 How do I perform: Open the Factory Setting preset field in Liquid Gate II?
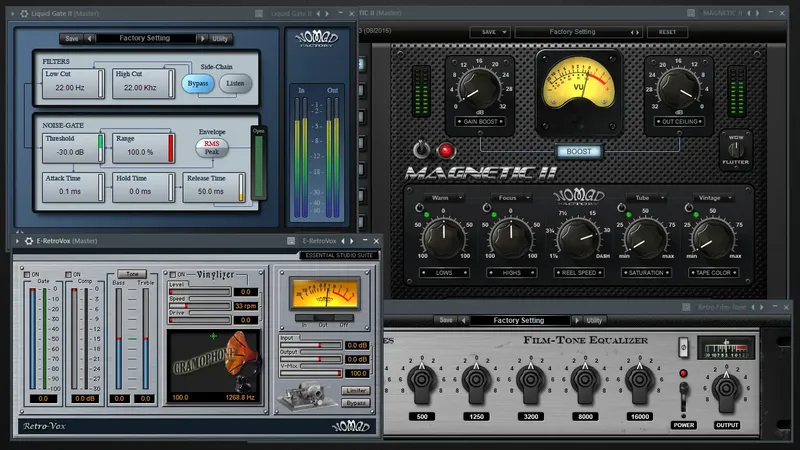click(x=145, y=38)
